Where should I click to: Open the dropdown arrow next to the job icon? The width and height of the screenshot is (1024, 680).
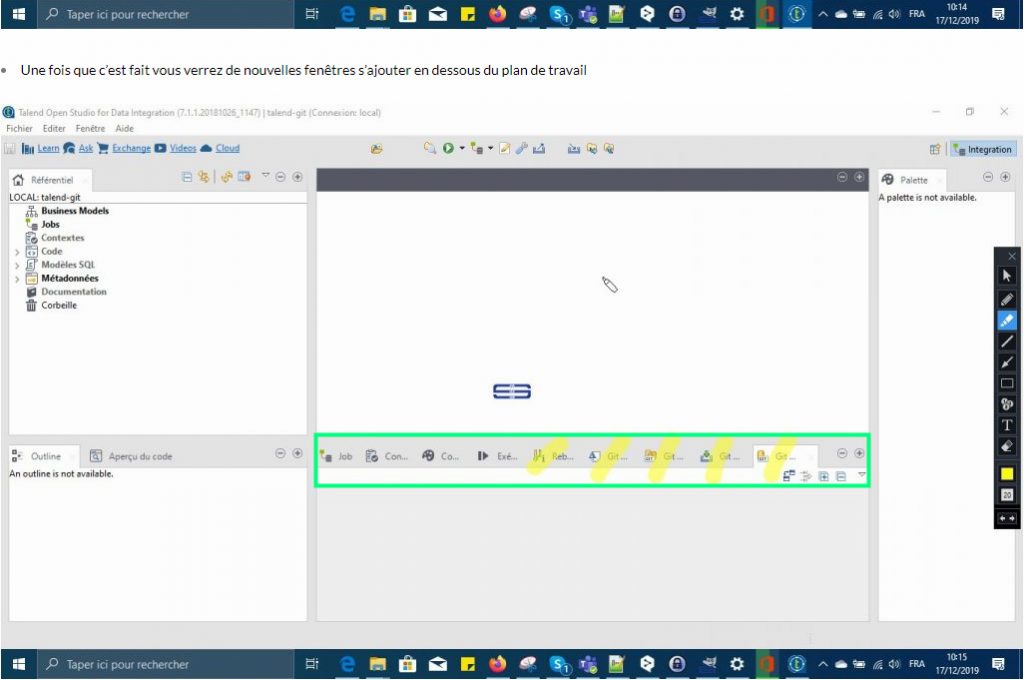tap(490, 148)
